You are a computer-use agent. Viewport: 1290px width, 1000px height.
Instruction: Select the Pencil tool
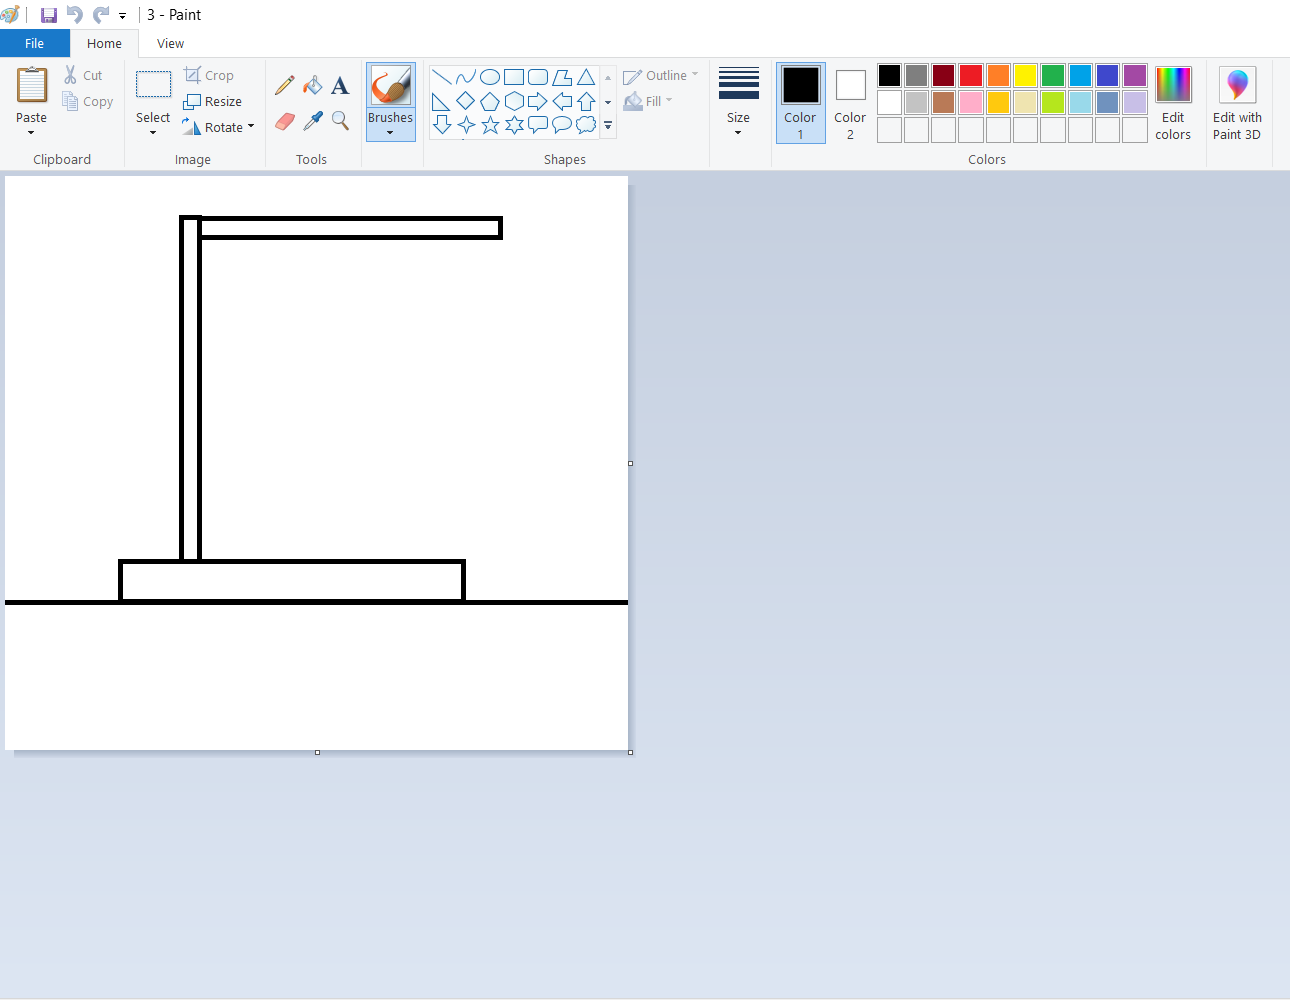(284, 85)
